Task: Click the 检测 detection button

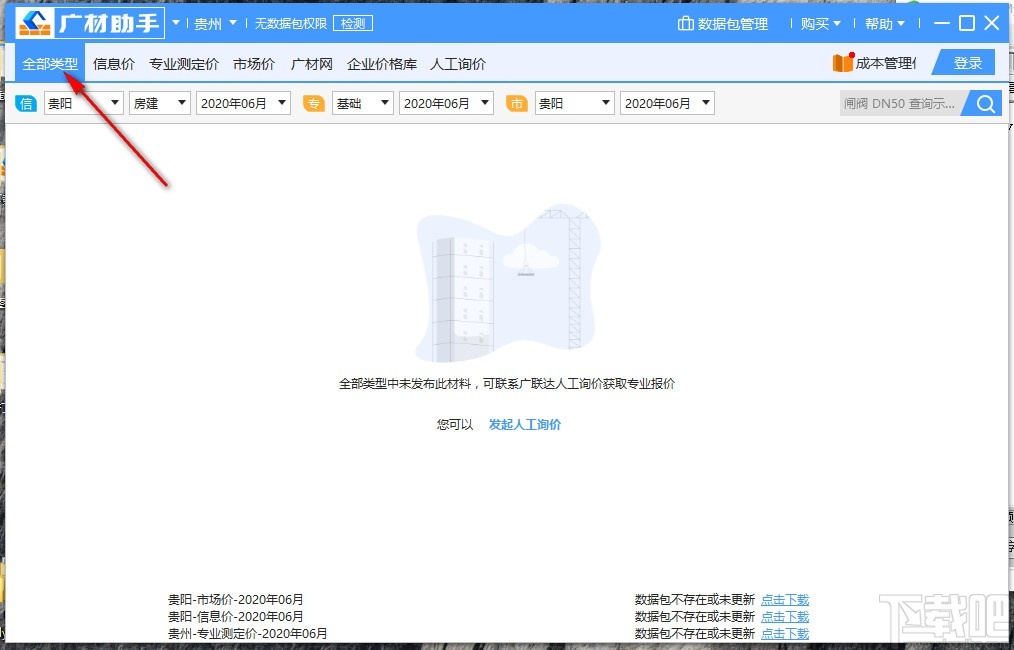Action: click(x=352, y=22)
